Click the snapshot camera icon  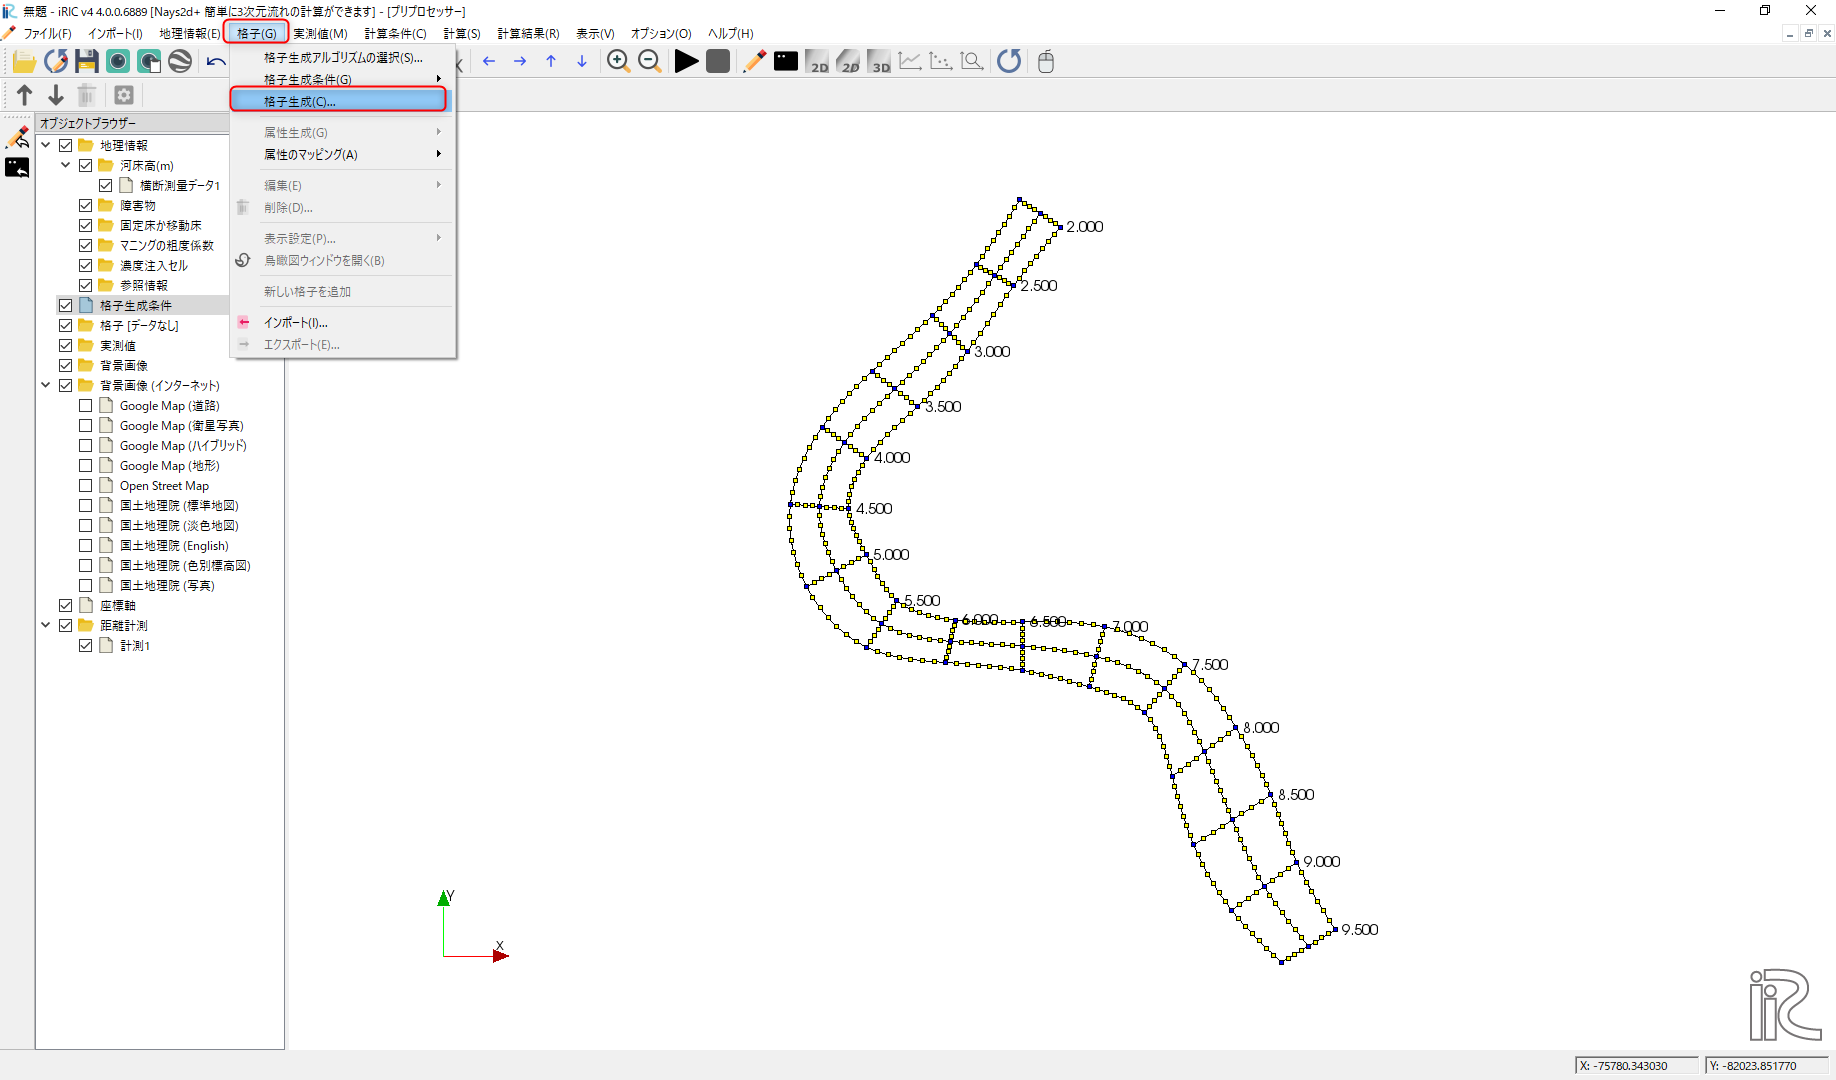pyautogui.click(x=118, y=62)
